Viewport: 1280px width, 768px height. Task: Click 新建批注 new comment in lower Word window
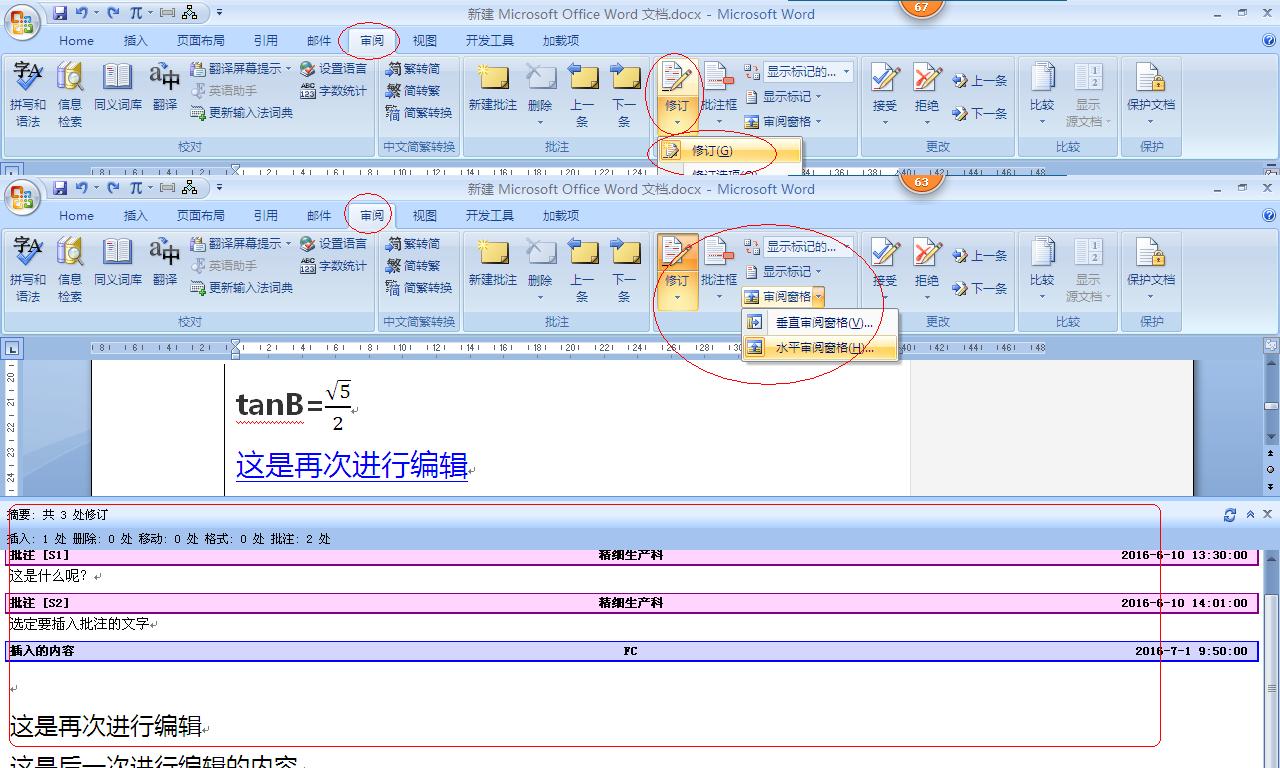(493, 262)
